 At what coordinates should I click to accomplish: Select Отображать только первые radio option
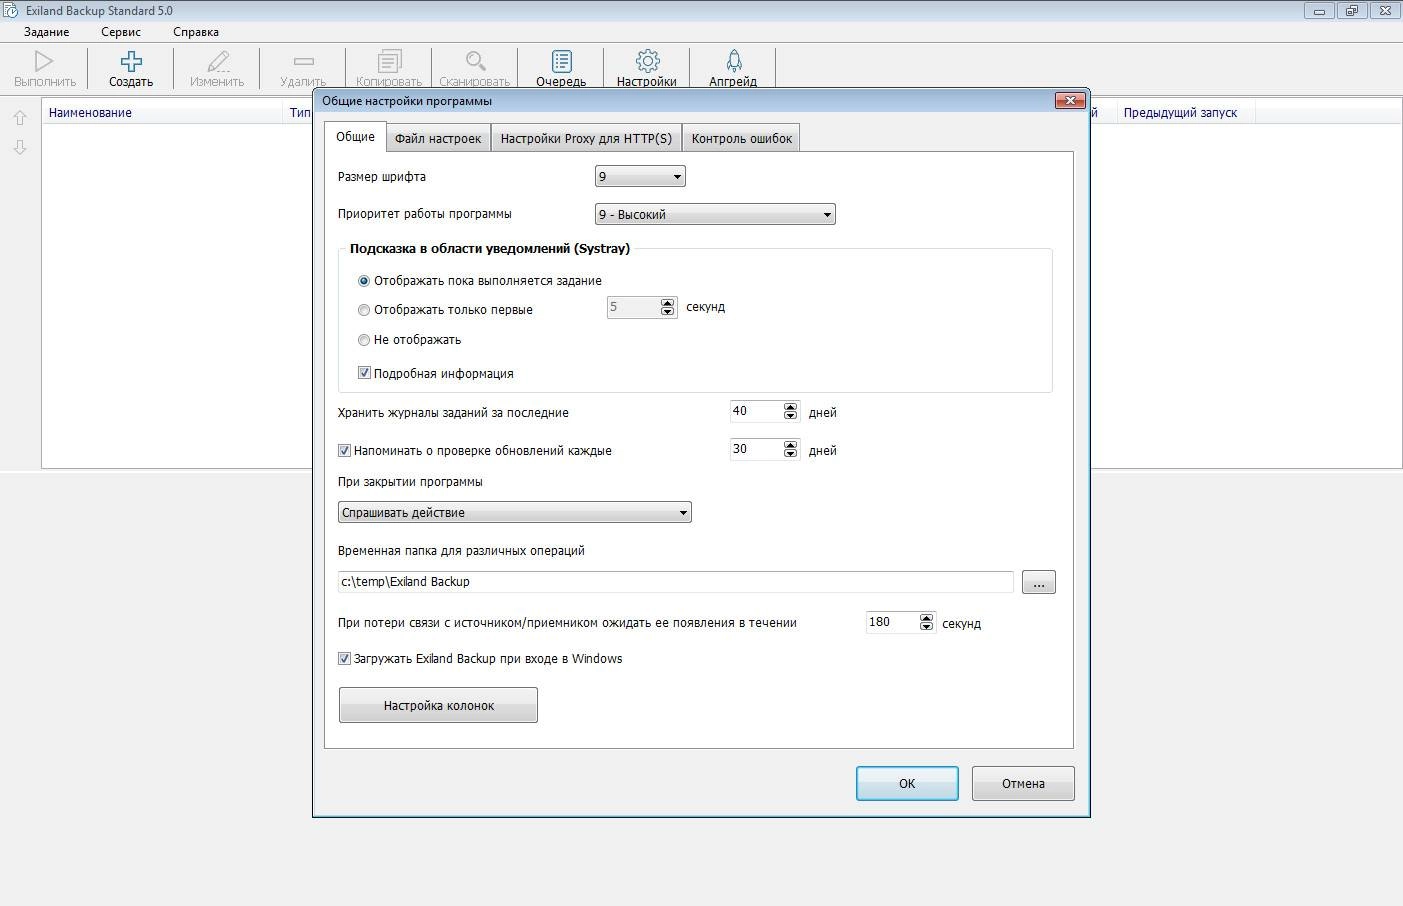364,310
